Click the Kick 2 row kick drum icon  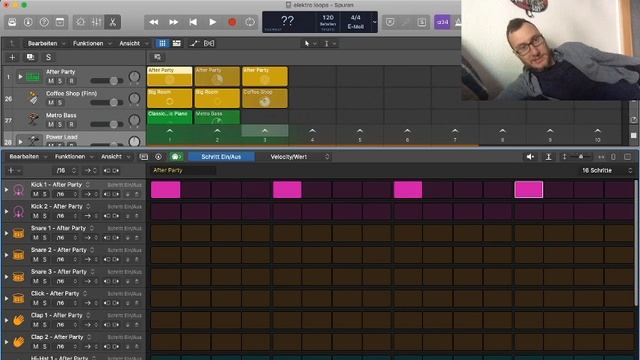click(18, 212)
